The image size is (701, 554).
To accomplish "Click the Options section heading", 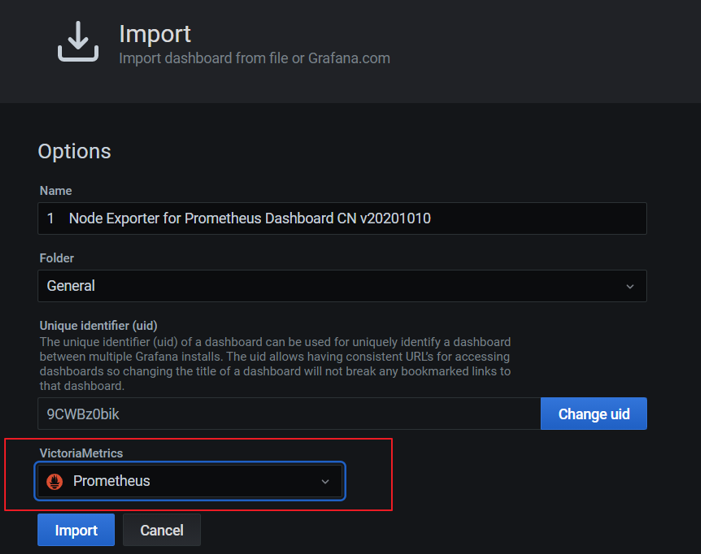I will pyautogui.click(x=74, y=152).
